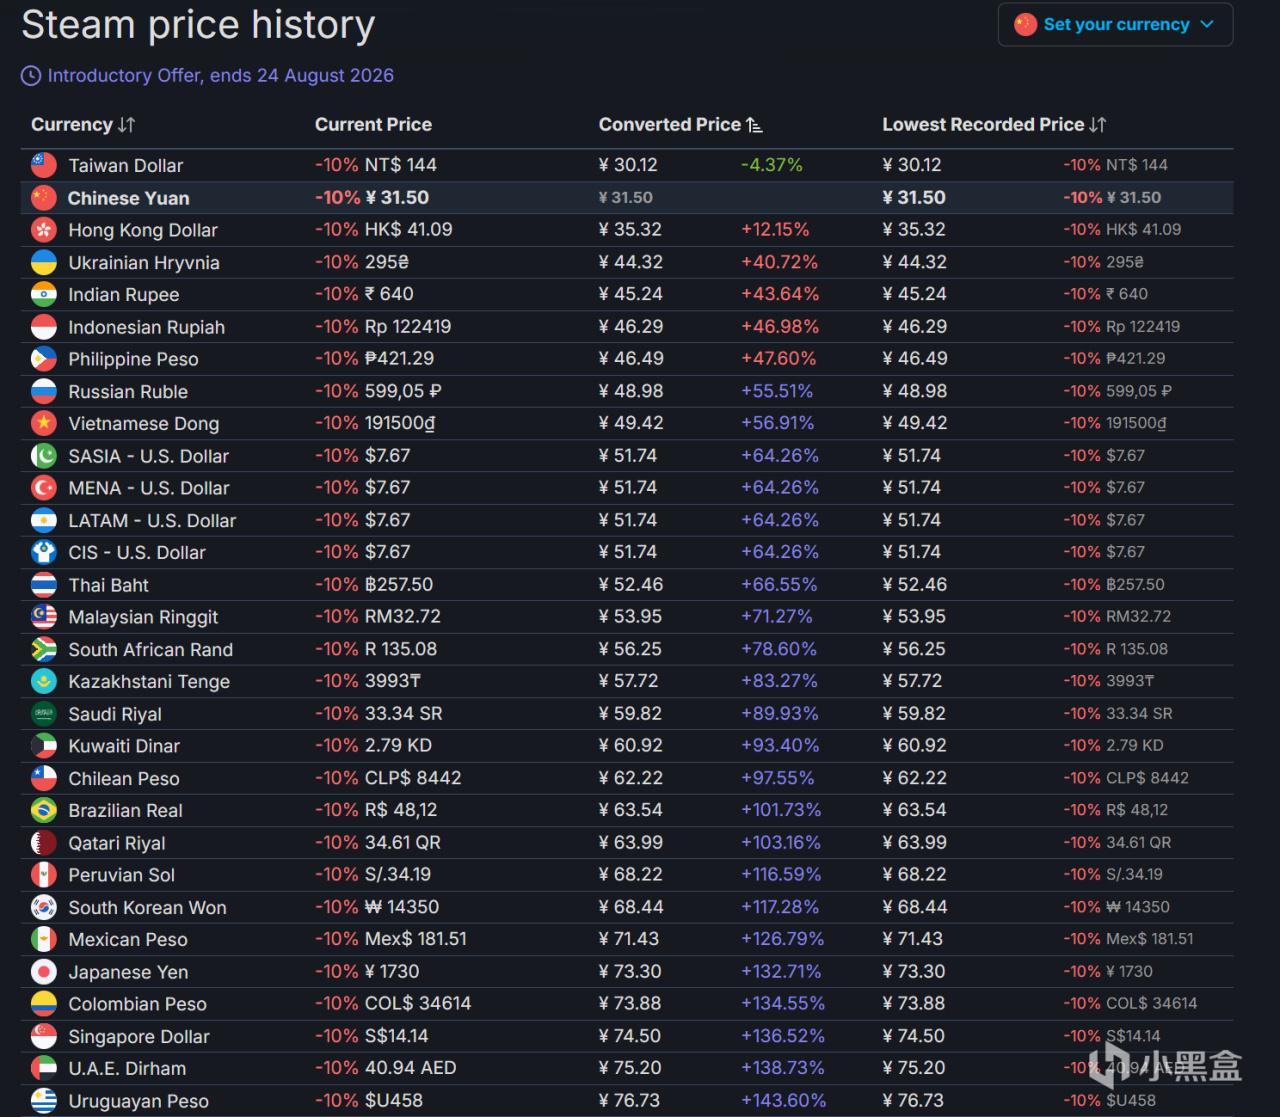Sort the table by Currency column

[x=83, y=125]
